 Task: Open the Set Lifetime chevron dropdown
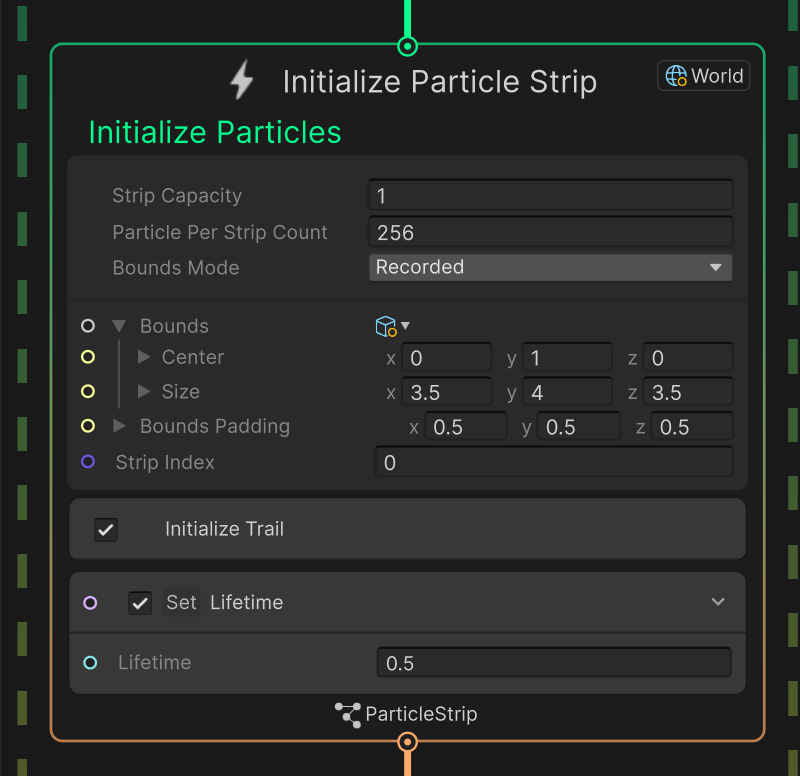(x=718, y=602)
